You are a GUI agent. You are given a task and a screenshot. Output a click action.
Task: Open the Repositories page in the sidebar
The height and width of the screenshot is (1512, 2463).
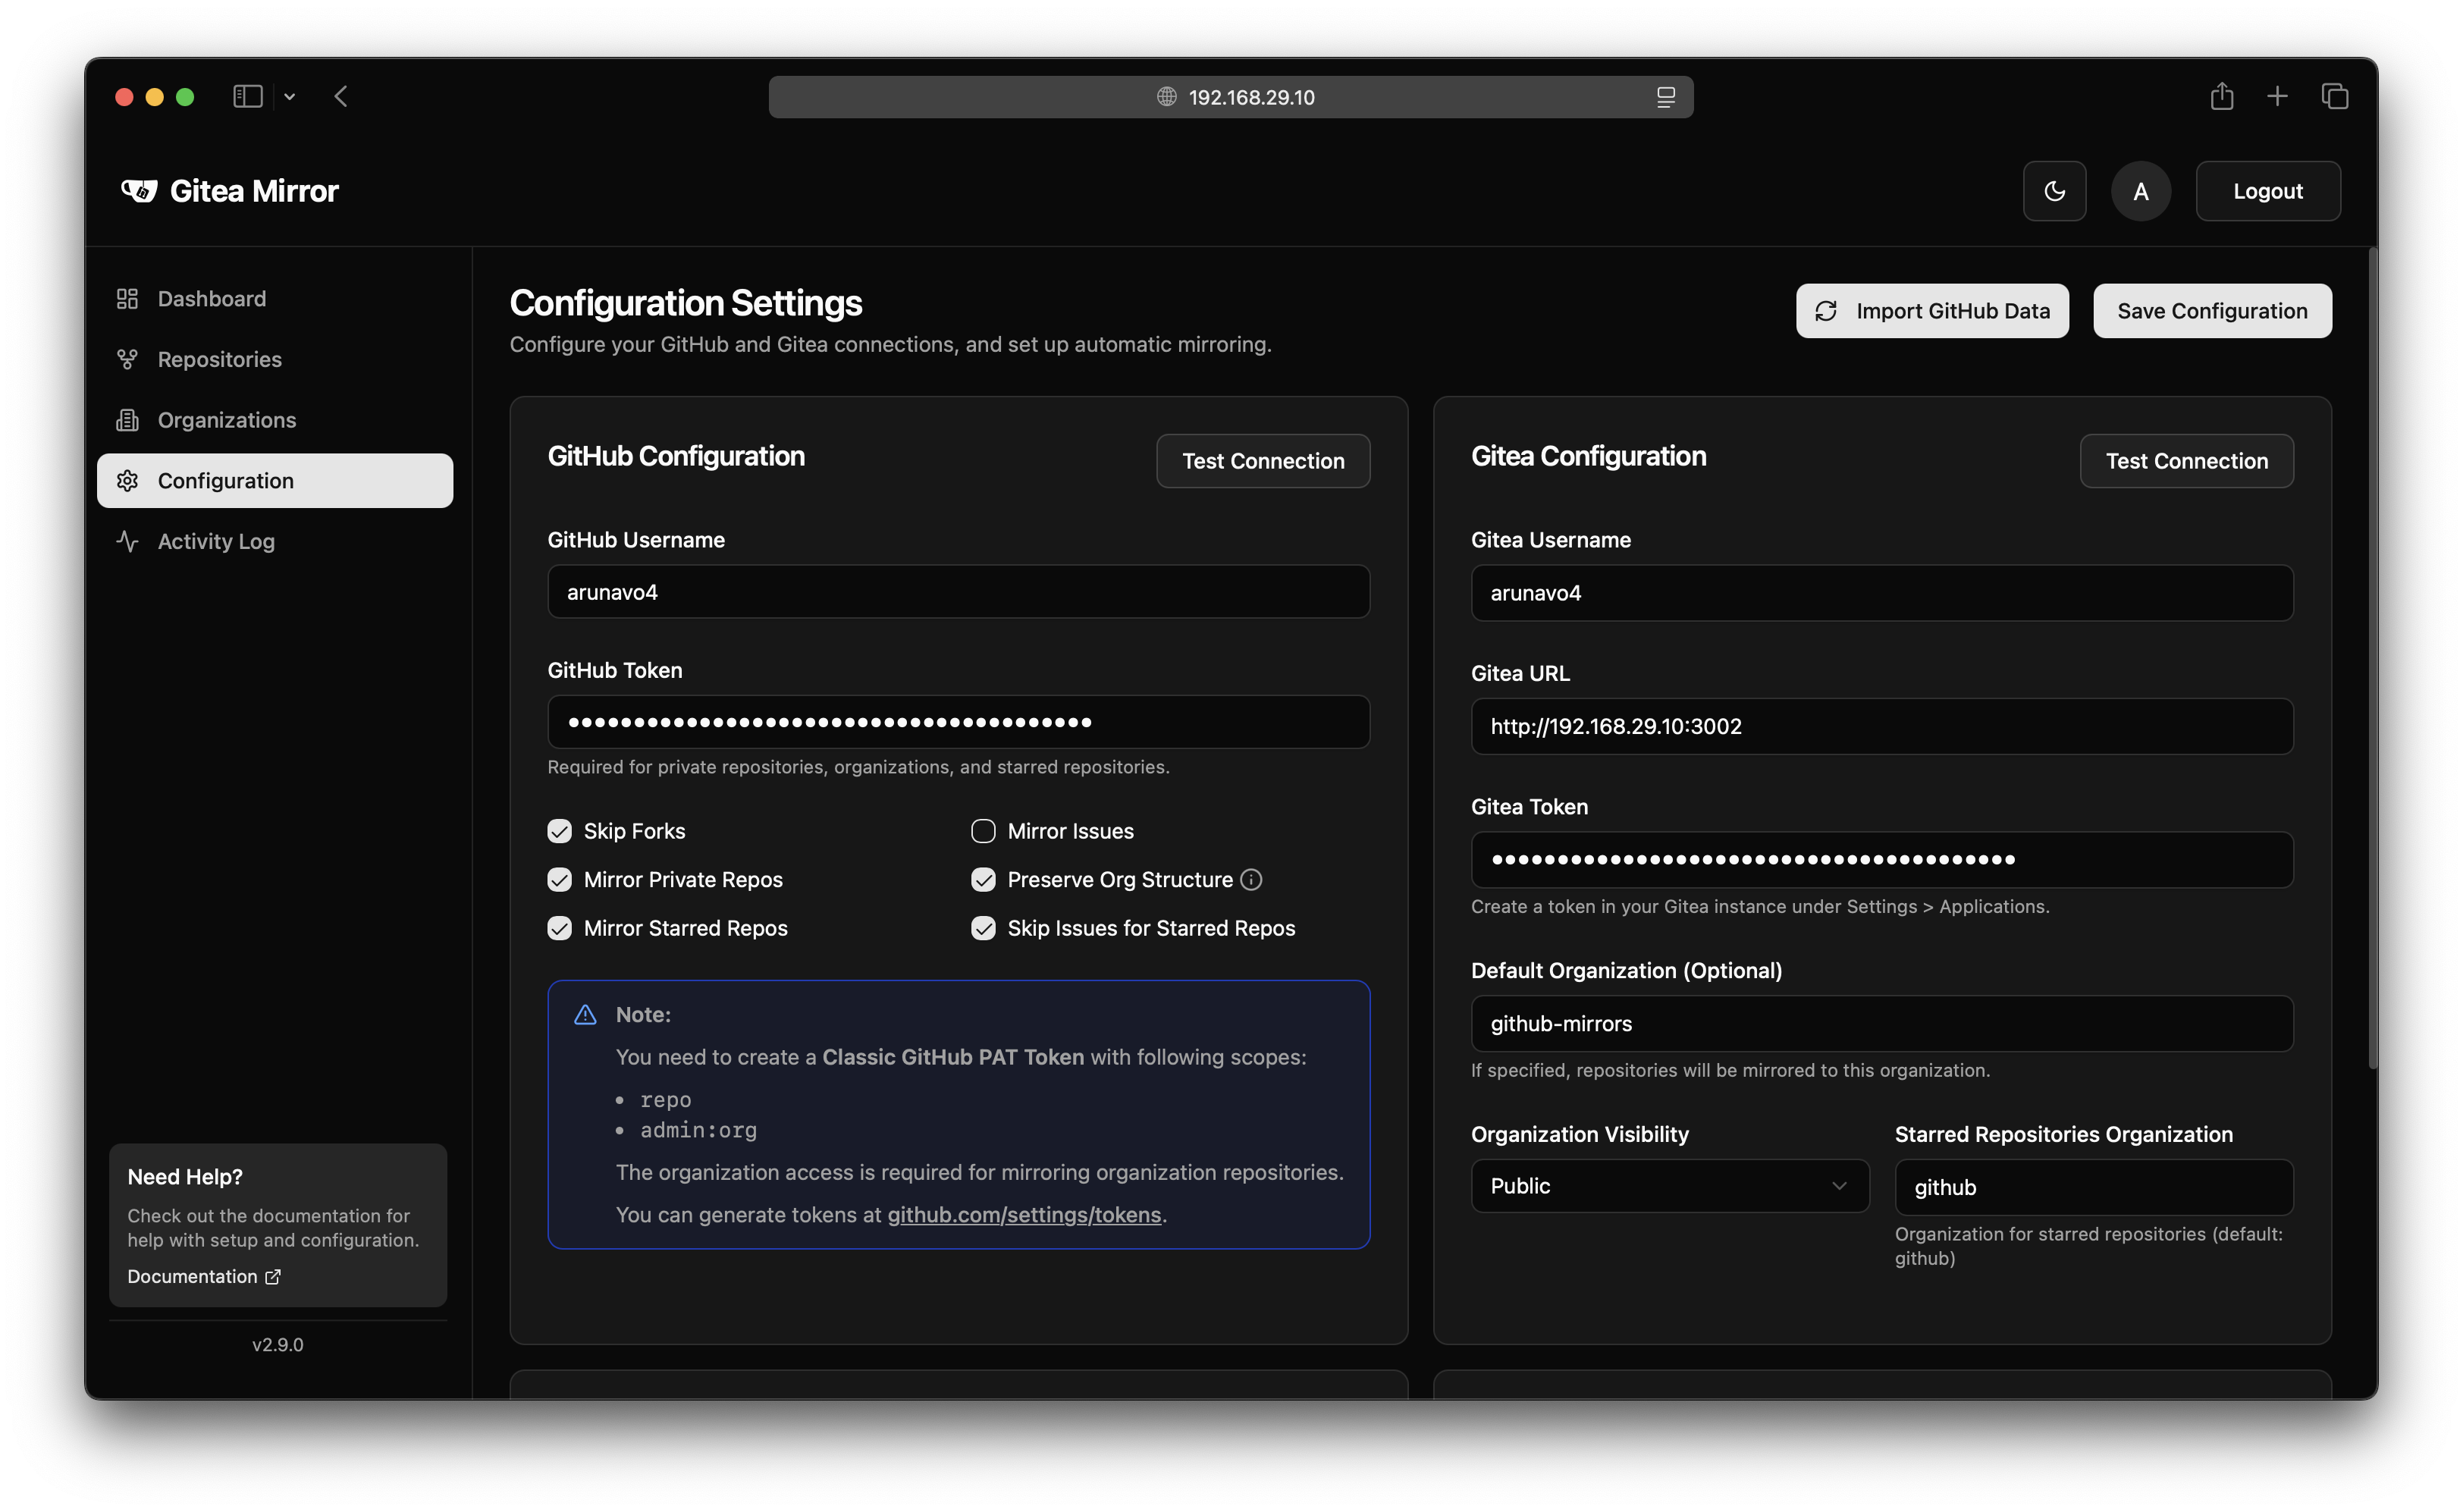point(219,359)
